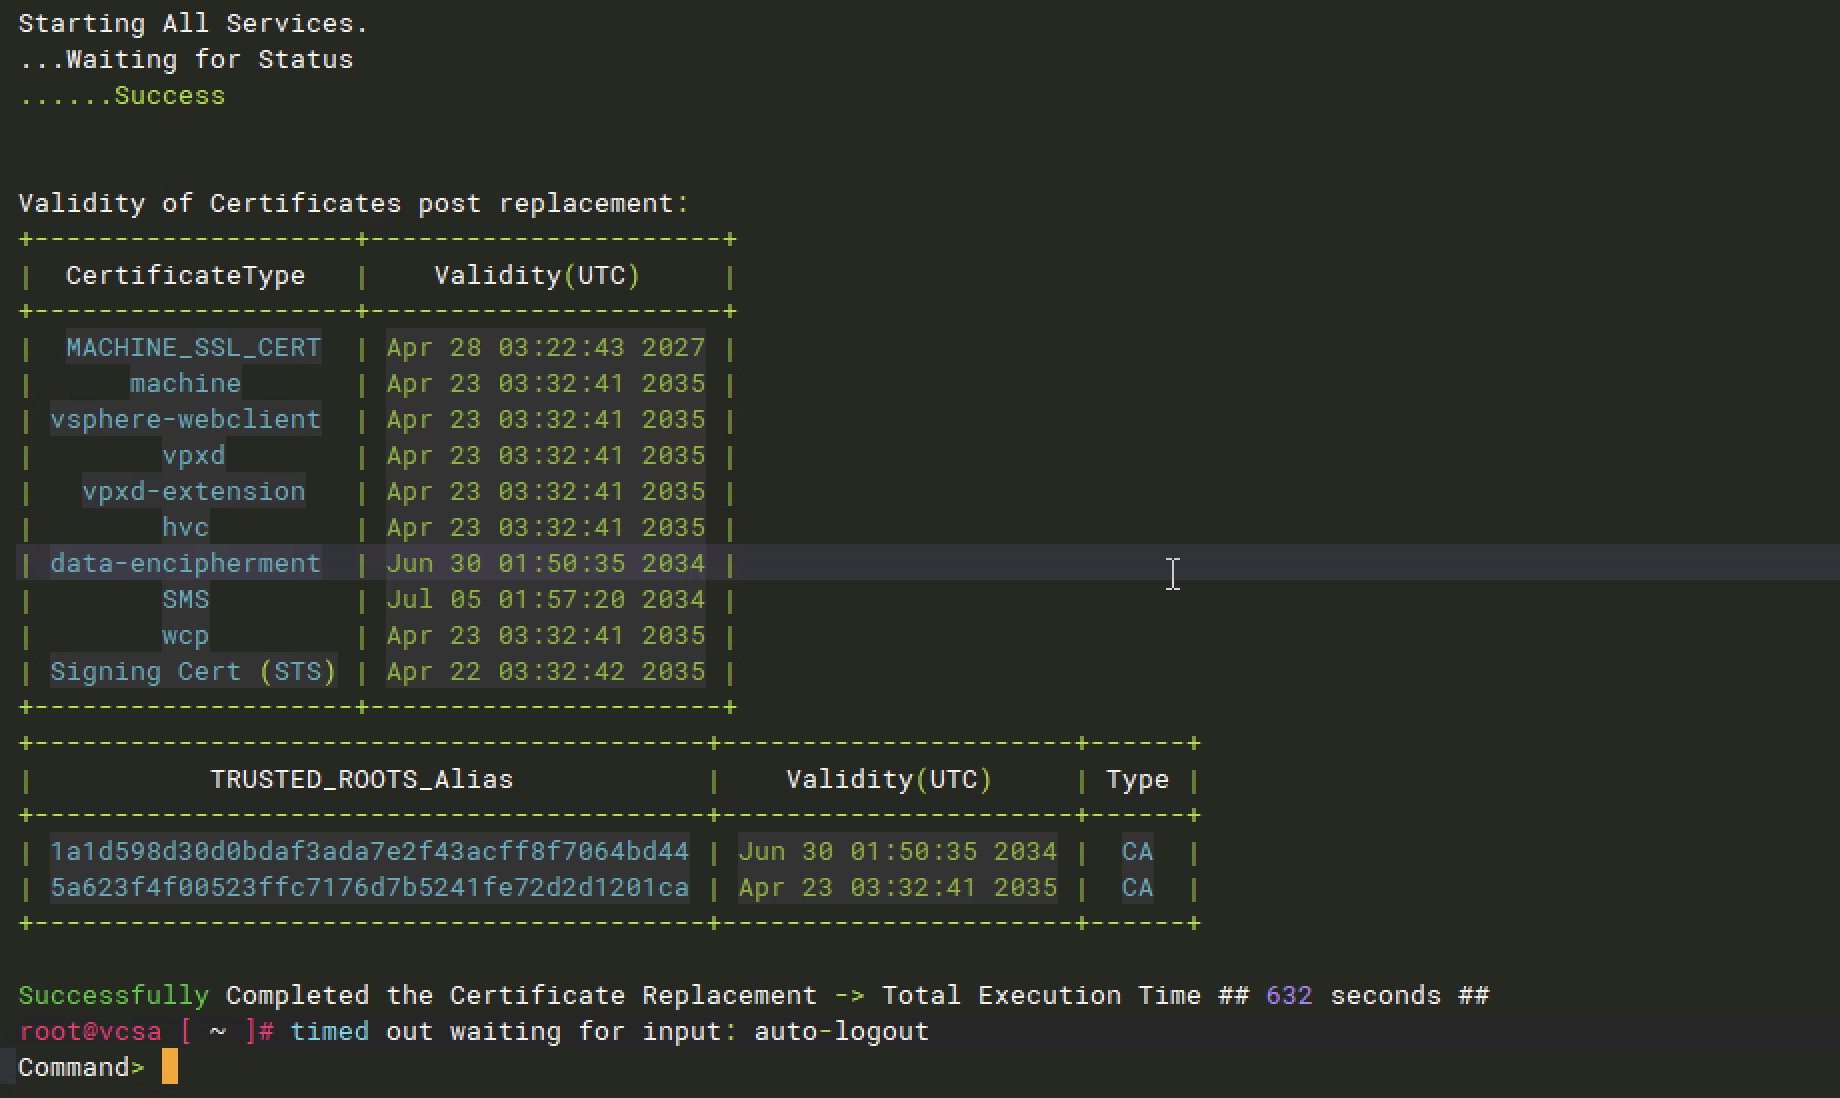
Task: Click the 'CertificateType' column header
Action: [186, 275]
